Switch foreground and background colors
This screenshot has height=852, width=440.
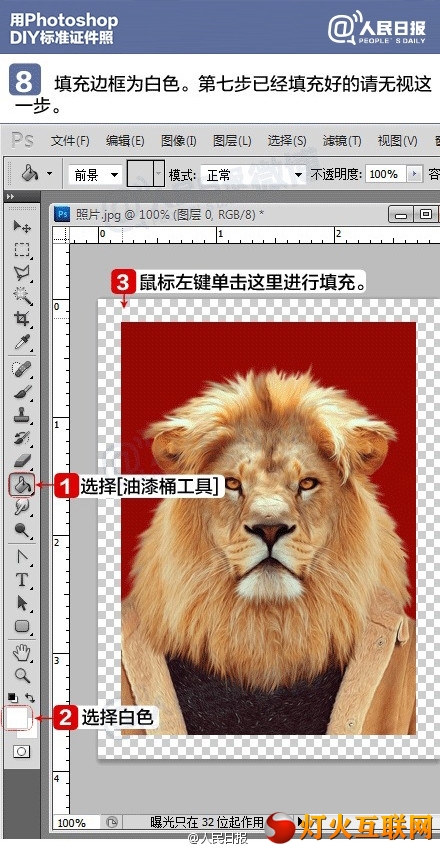click(30, 697)
